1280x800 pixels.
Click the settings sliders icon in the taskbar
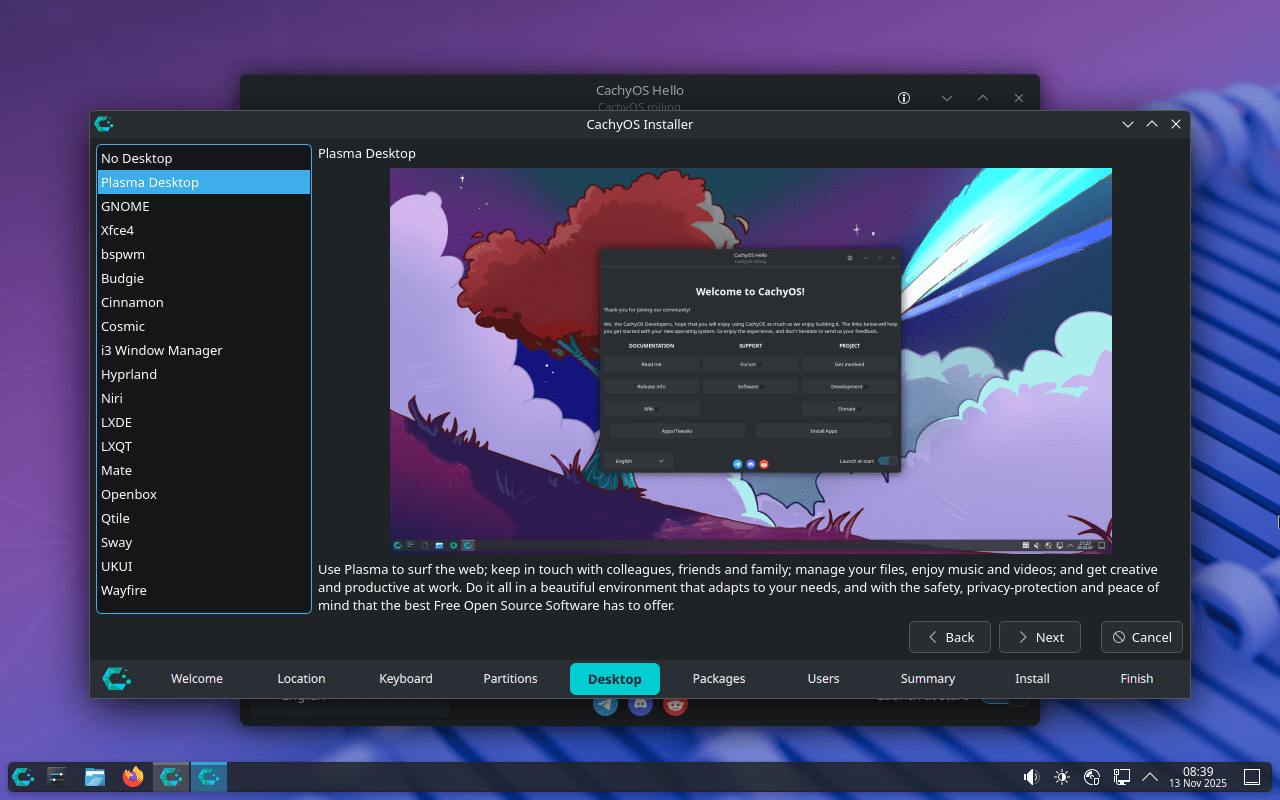click(56, 776)
